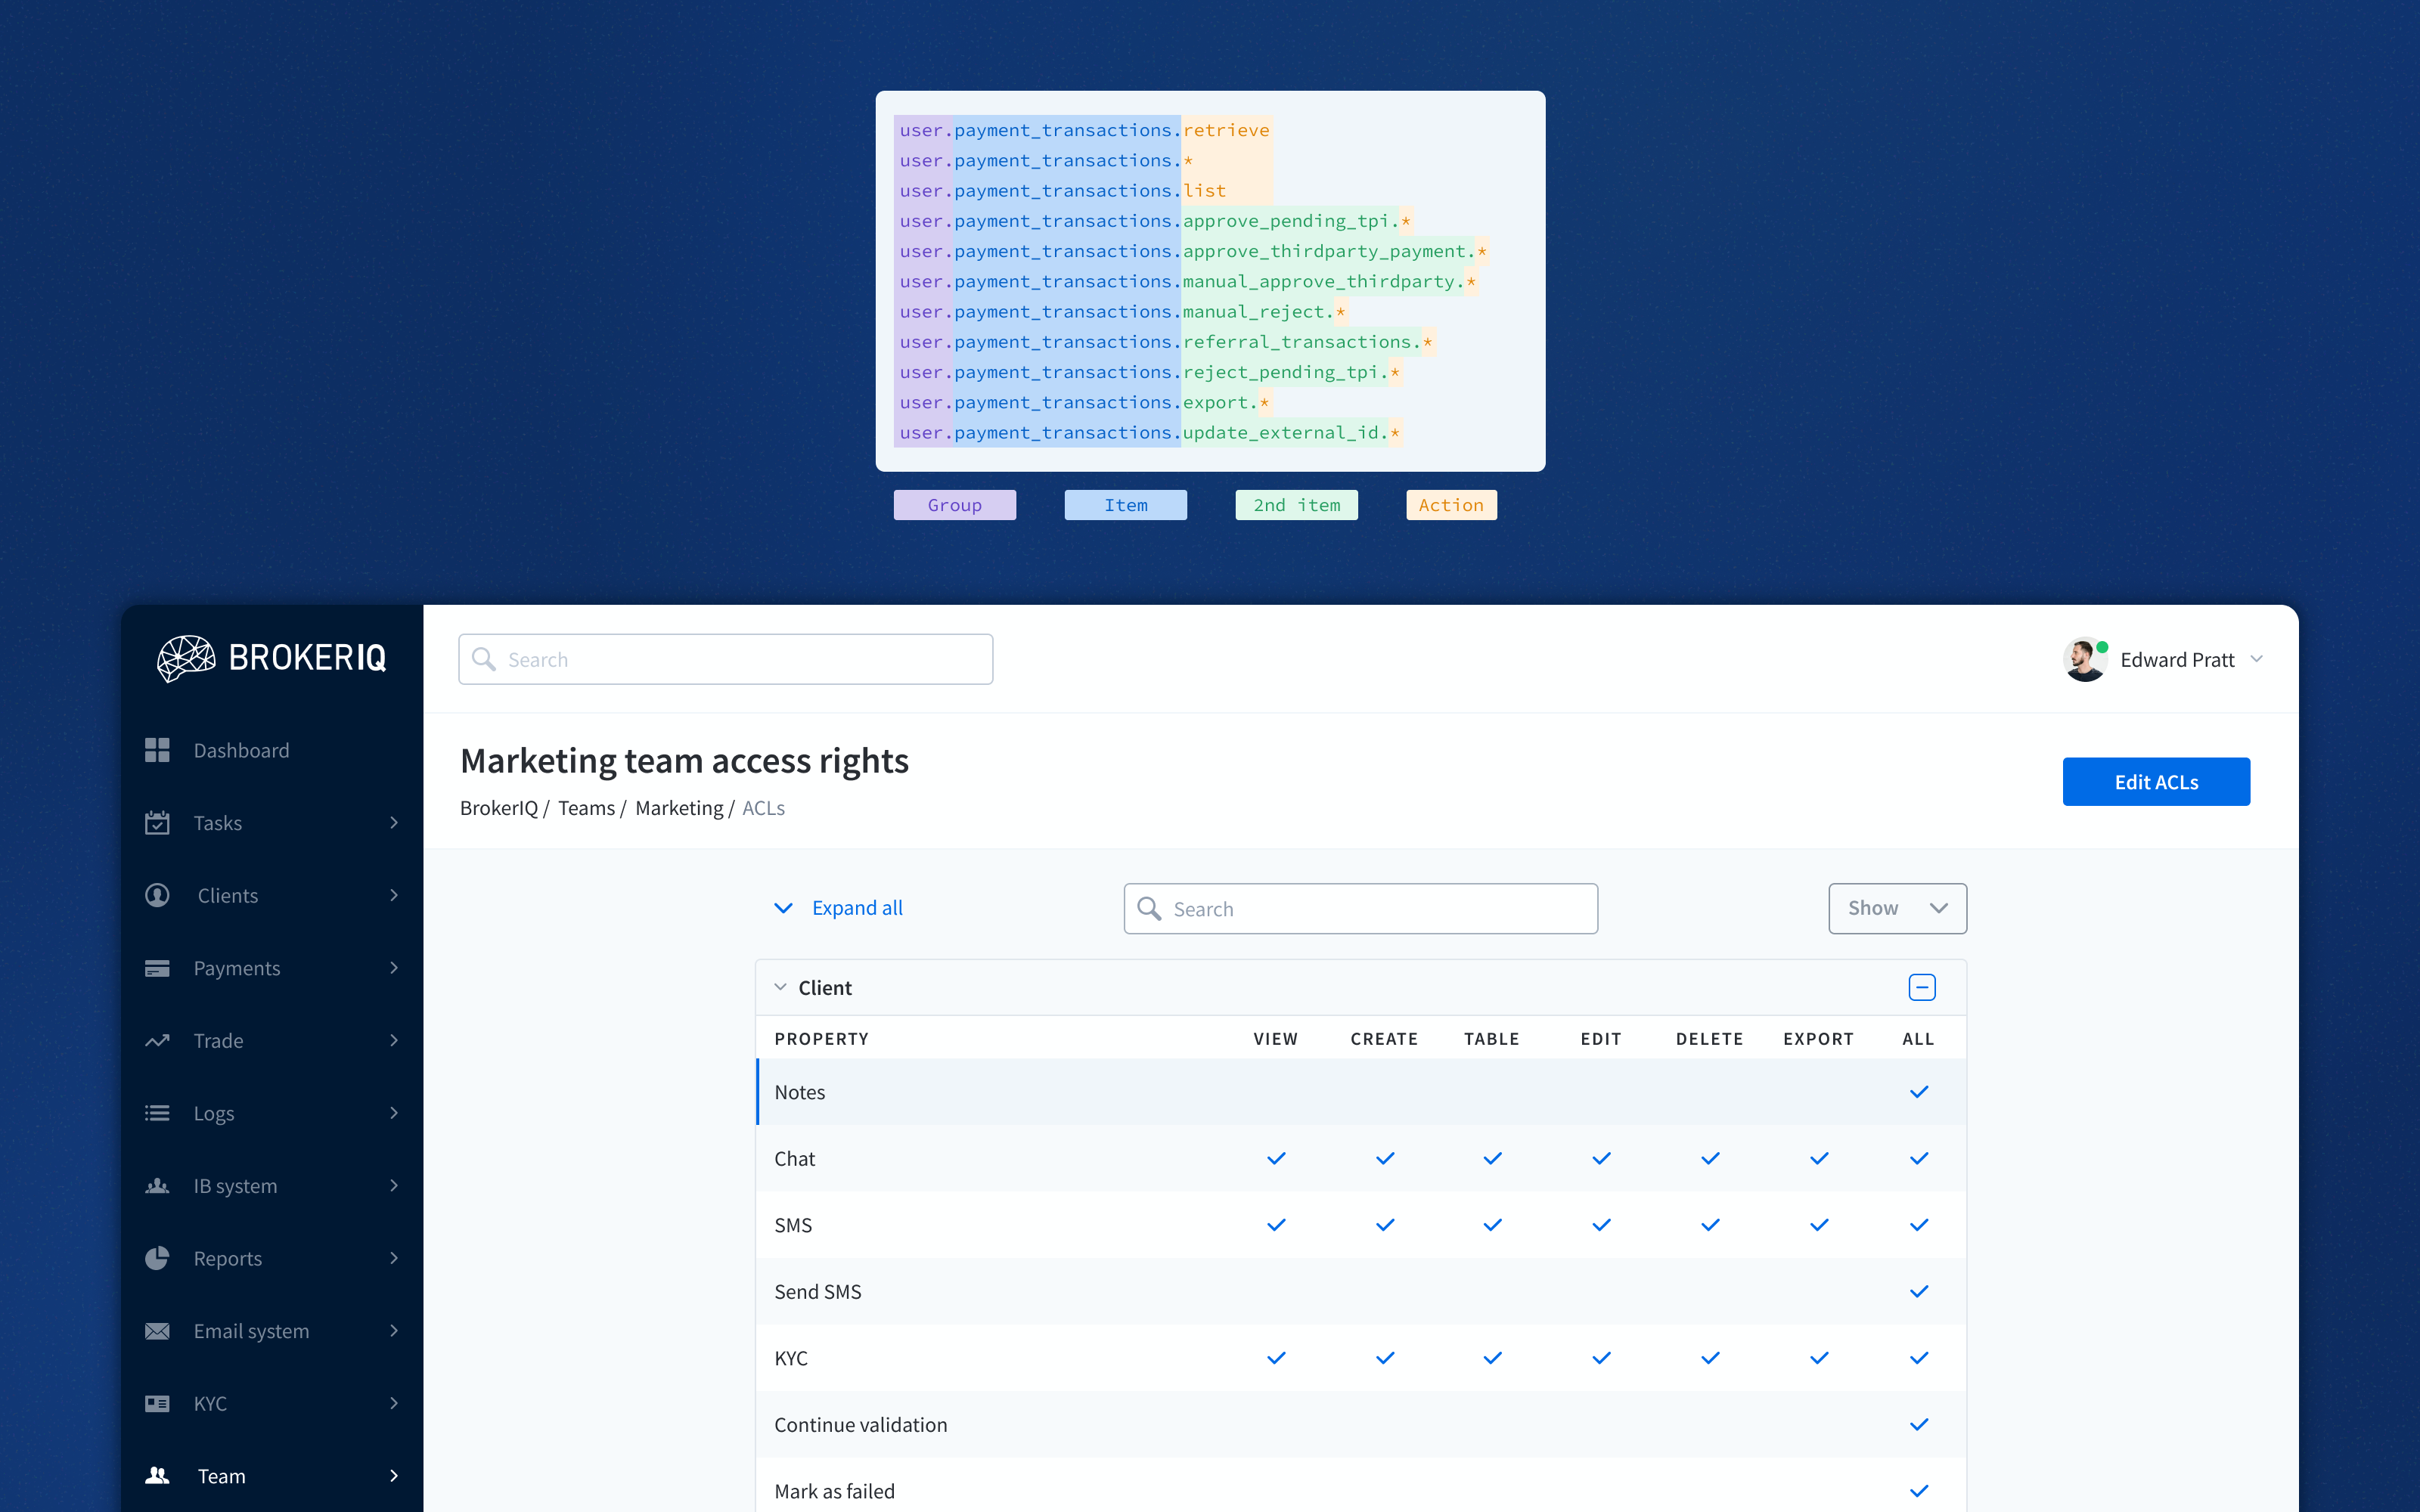Expand the Tasks submenu chevron
2420x1512 pixels.
394,822
